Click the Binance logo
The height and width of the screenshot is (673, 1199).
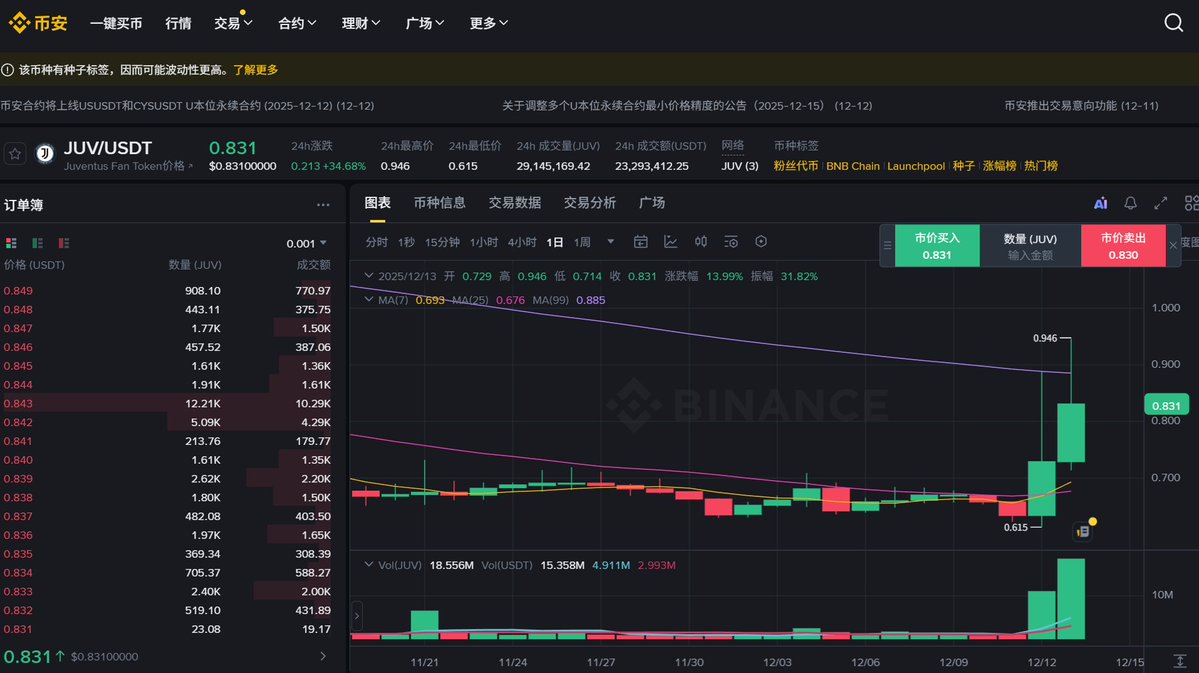click(x=37, y=23)
